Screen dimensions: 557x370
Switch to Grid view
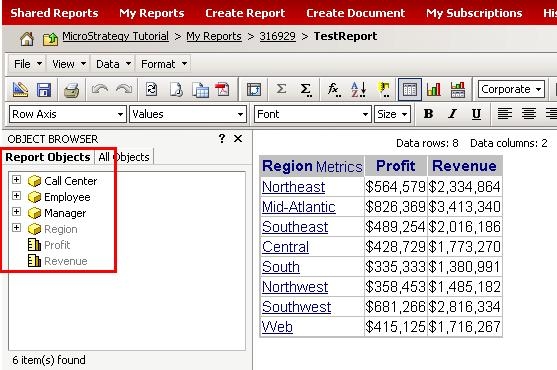coord(410,89)
